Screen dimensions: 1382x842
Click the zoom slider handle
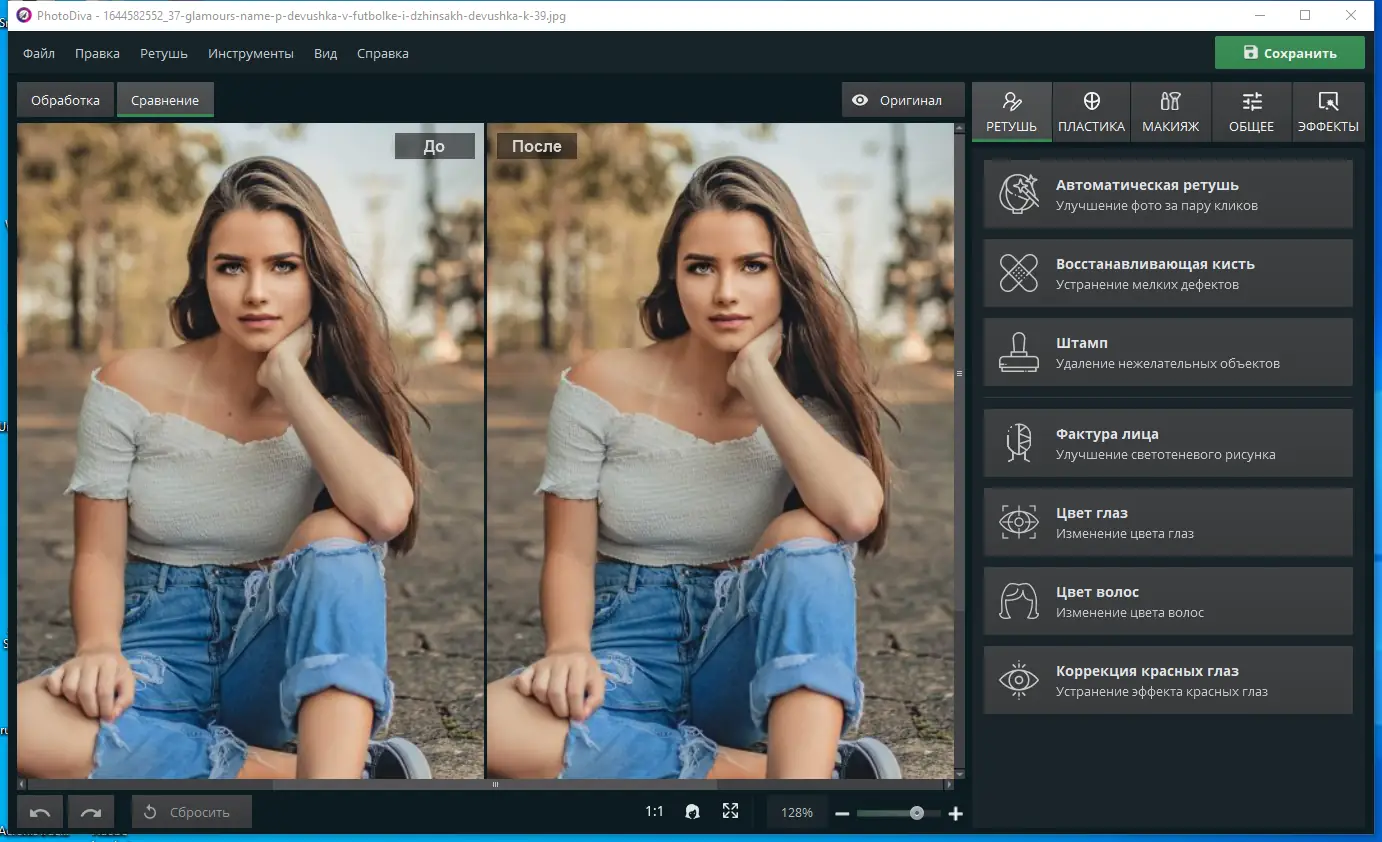pyautogui.click(x=917, y=813)
